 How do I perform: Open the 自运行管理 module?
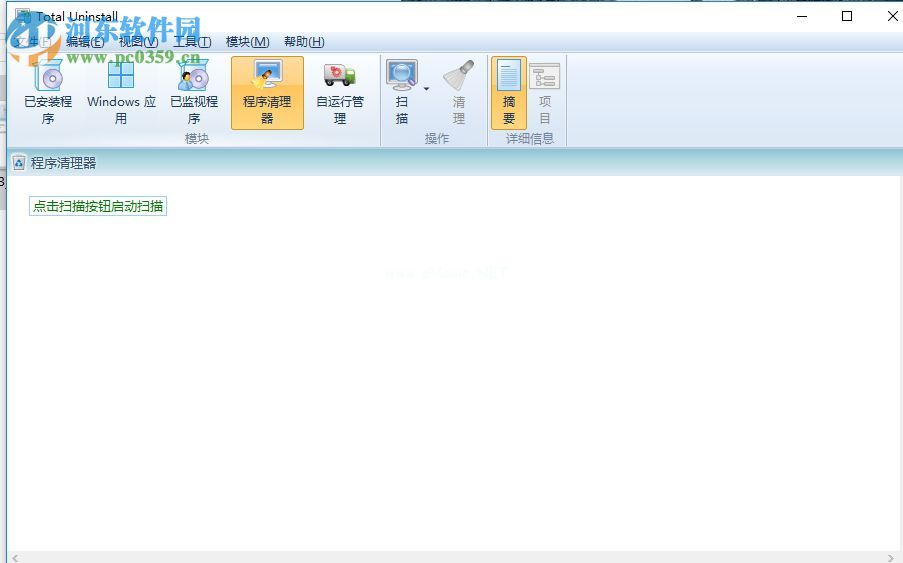coord(340,93)
